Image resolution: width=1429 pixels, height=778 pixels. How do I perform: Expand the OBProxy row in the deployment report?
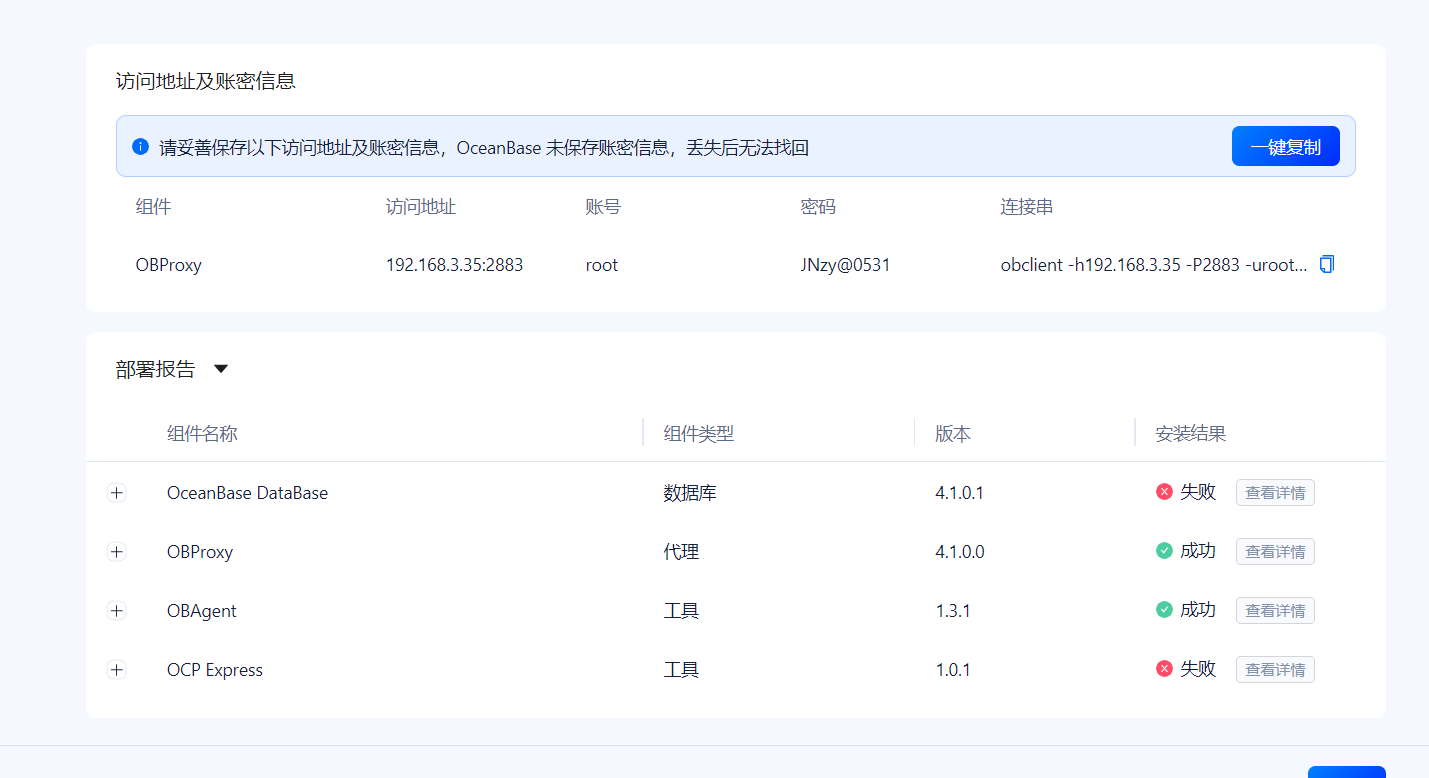point(117,552)
